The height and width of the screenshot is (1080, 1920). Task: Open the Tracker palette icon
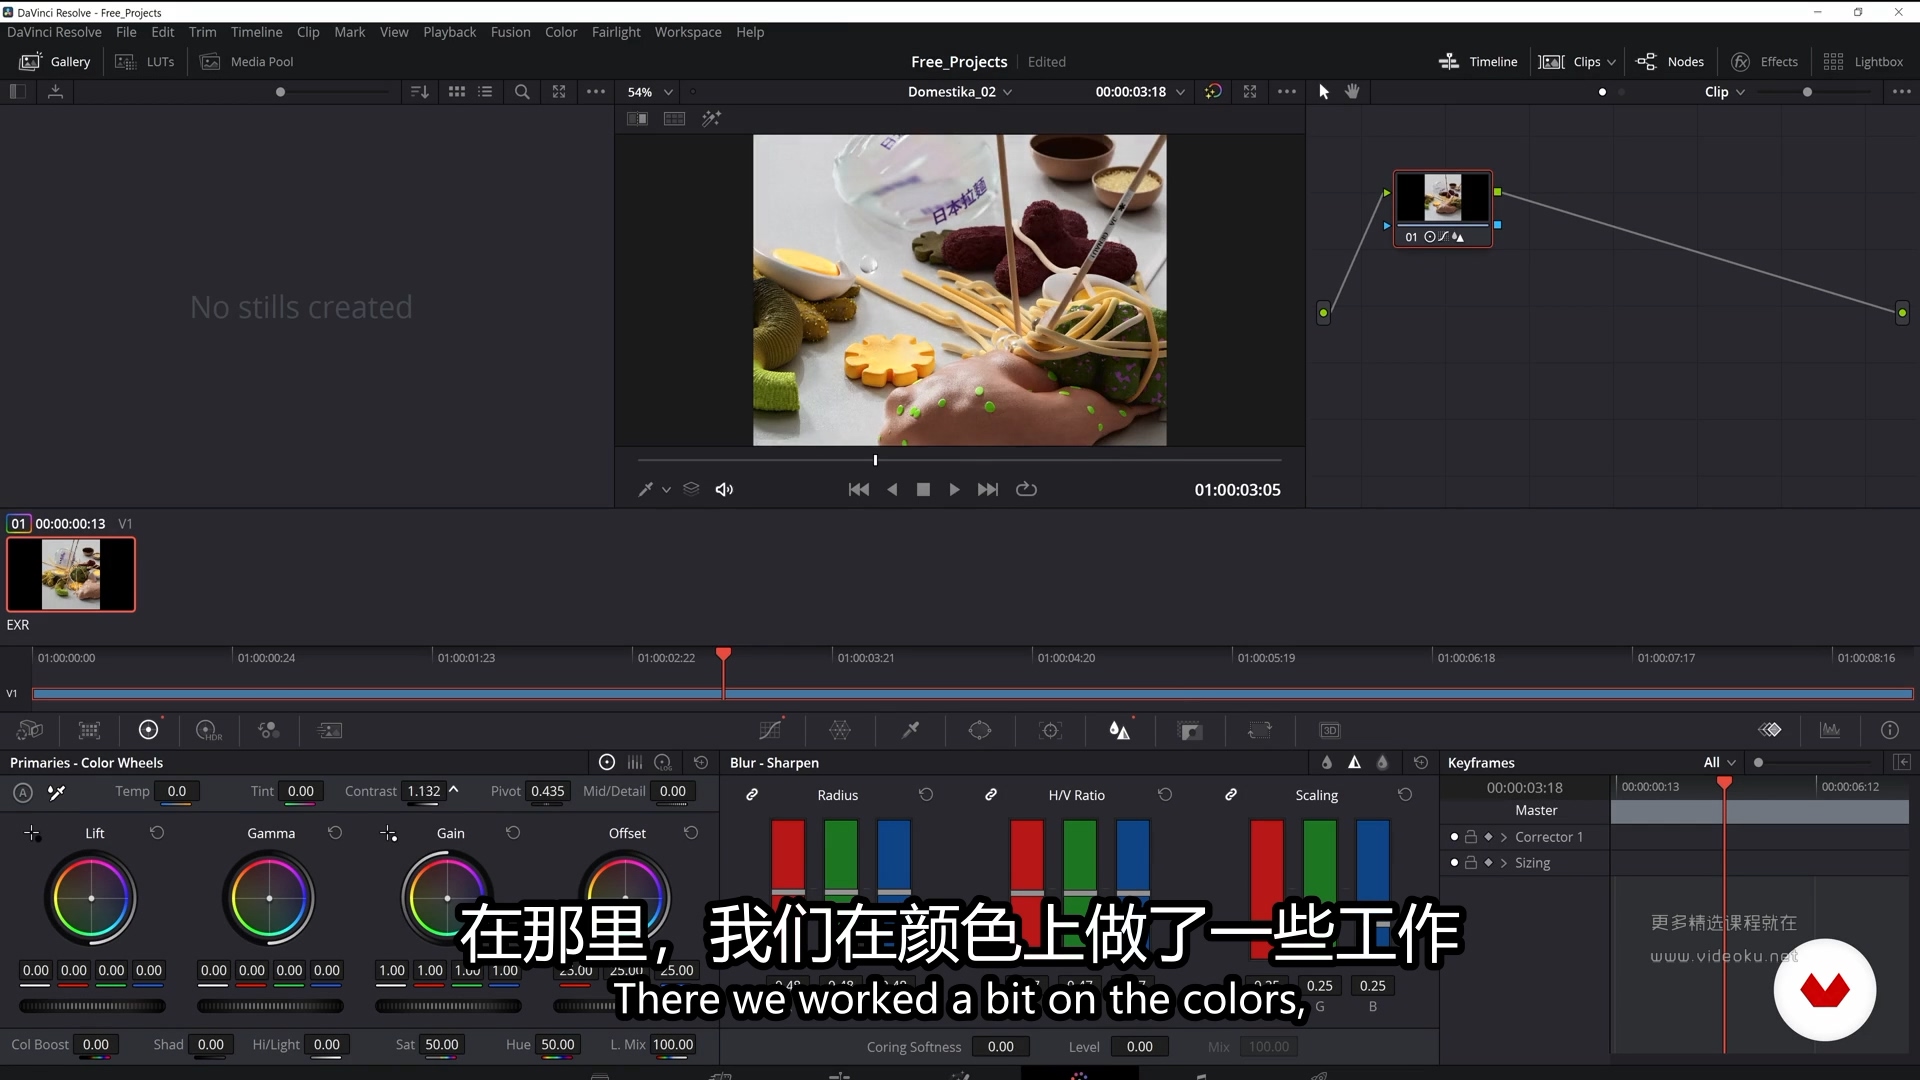click(x=1050, y=731)
